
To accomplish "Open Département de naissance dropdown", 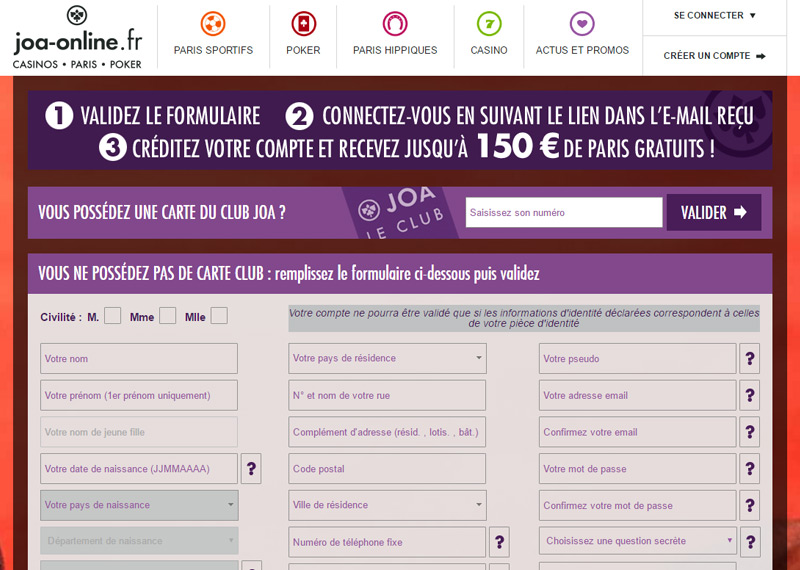I will (139, 541).
